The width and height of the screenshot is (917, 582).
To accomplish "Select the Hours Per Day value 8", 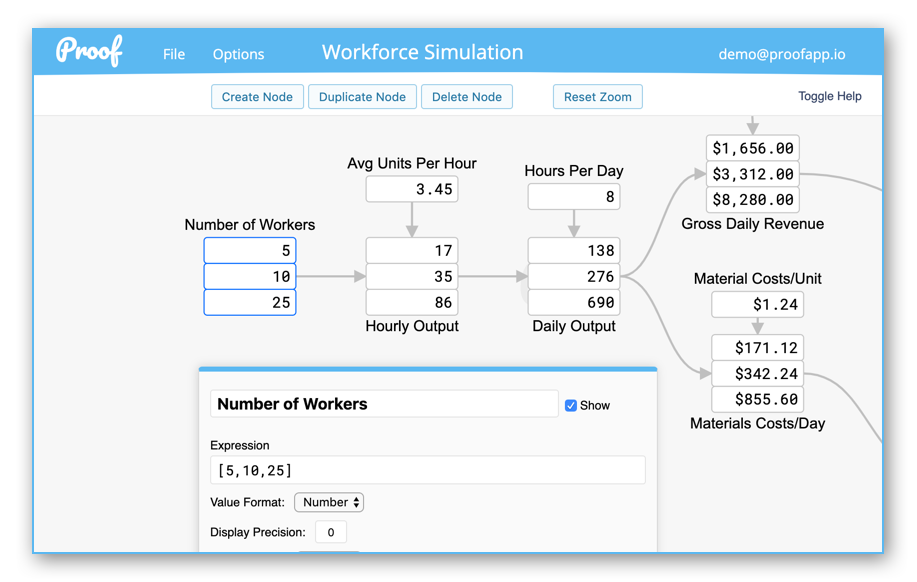I will [x=574, y=197].
